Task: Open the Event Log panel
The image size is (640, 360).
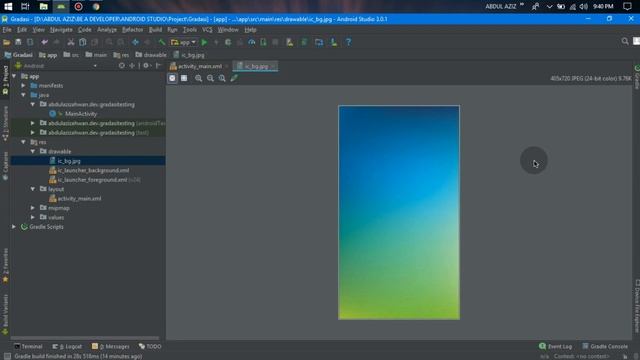Action: (x=556, y=346)
